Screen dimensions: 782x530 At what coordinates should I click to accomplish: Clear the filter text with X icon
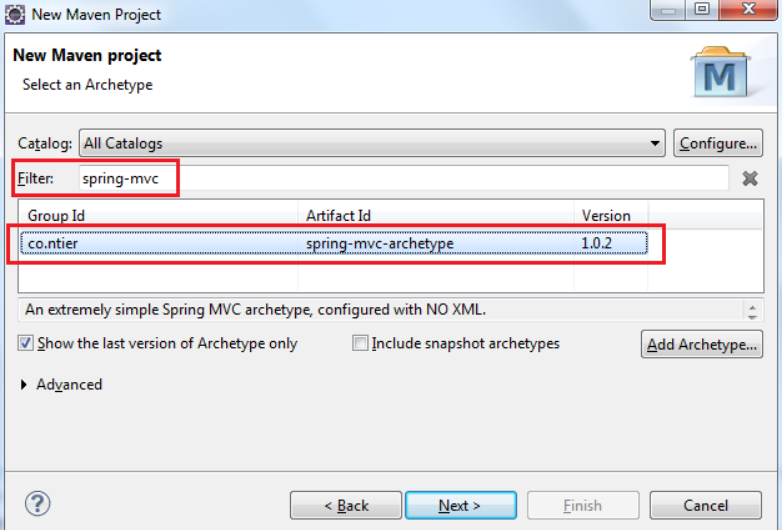coord(750,178)
